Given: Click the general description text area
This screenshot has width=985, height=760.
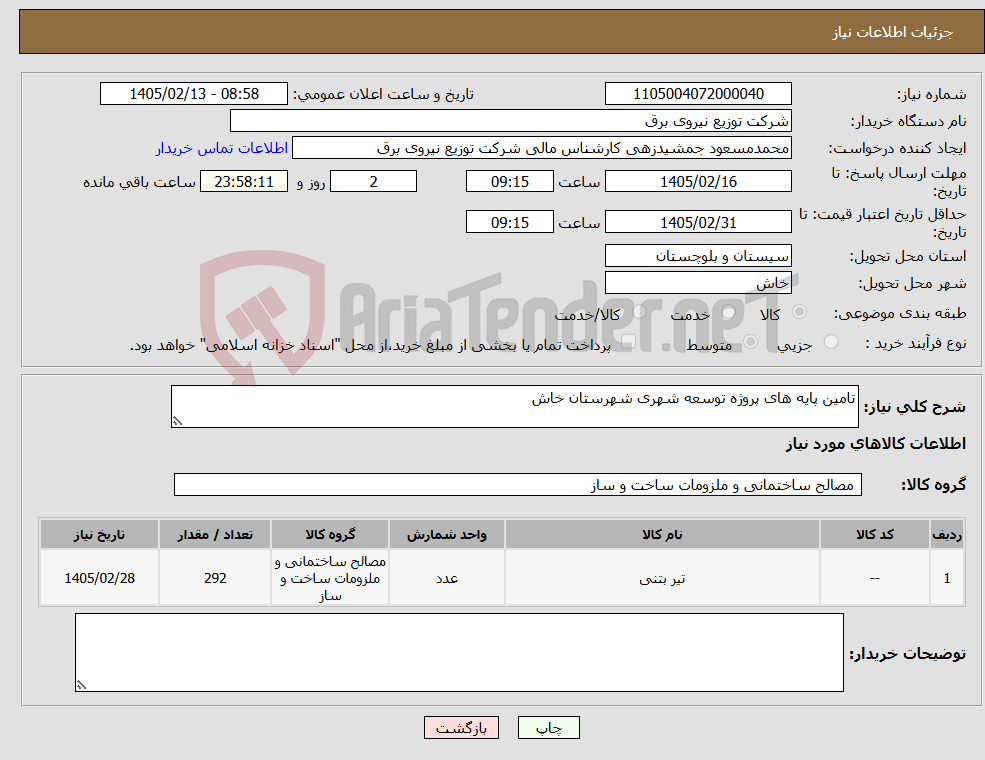Looking at the screenshot, I should tap(514, 406).
